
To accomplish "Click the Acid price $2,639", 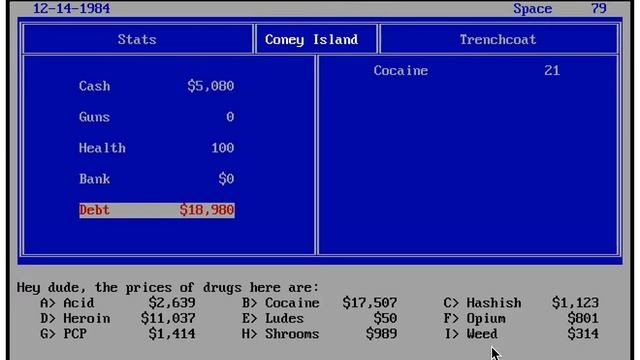I will pyautogui.click(x=172, y=303).
